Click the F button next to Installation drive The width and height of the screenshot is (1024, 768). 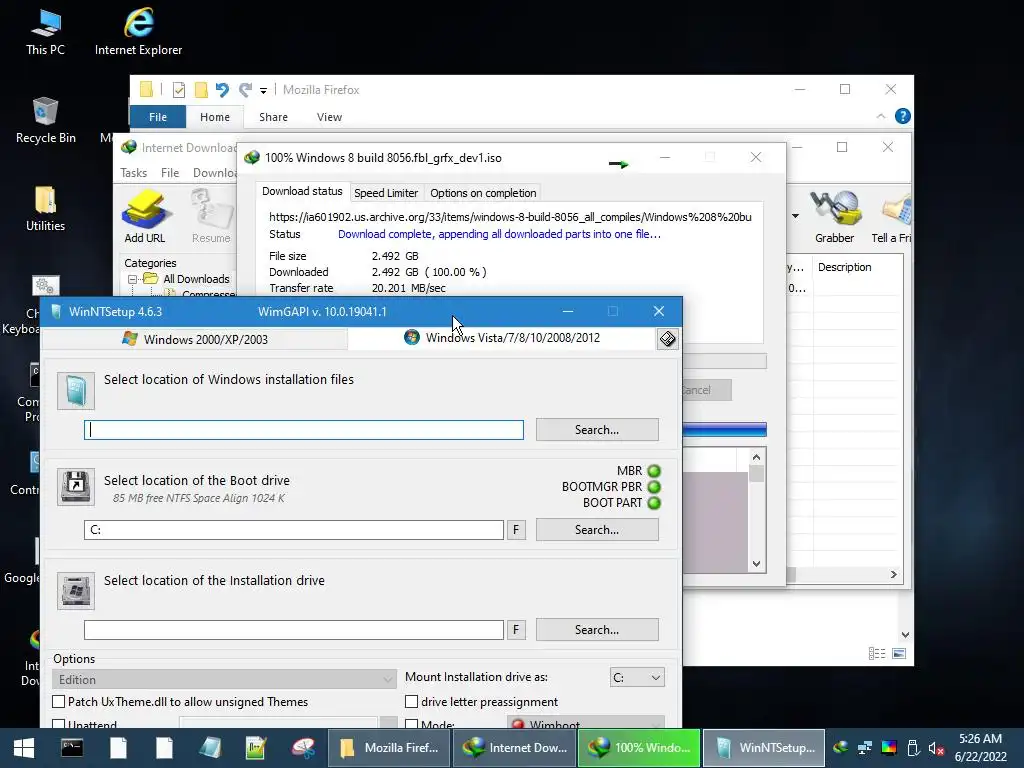(x=516, y=630)
